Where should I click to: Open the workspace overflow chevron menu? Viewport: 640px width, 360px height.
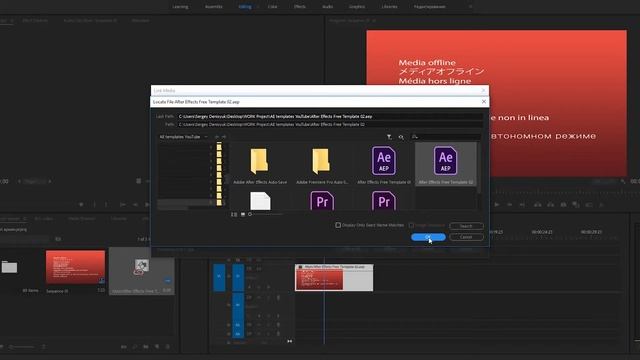470,7
